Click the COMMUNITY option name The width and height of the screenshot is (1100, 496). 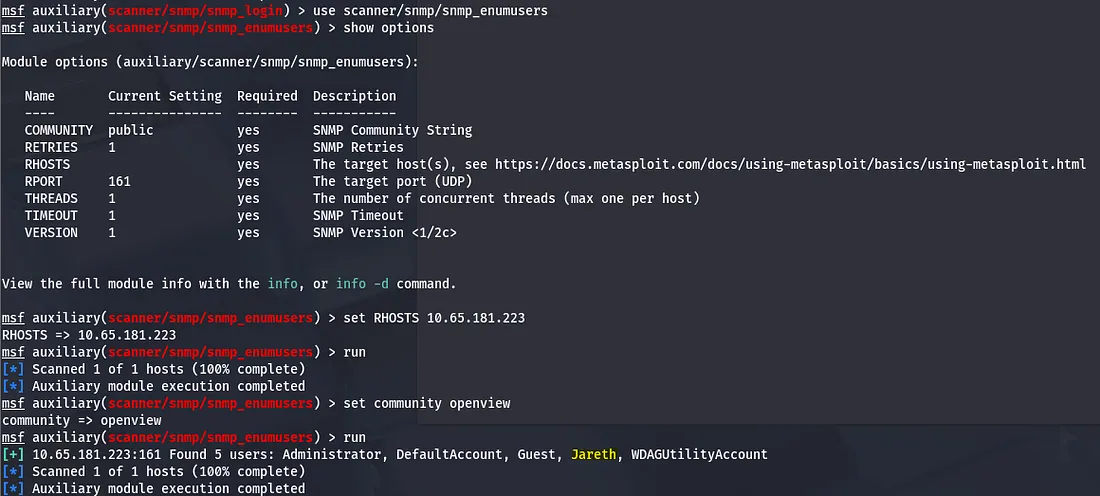point(59,130)
